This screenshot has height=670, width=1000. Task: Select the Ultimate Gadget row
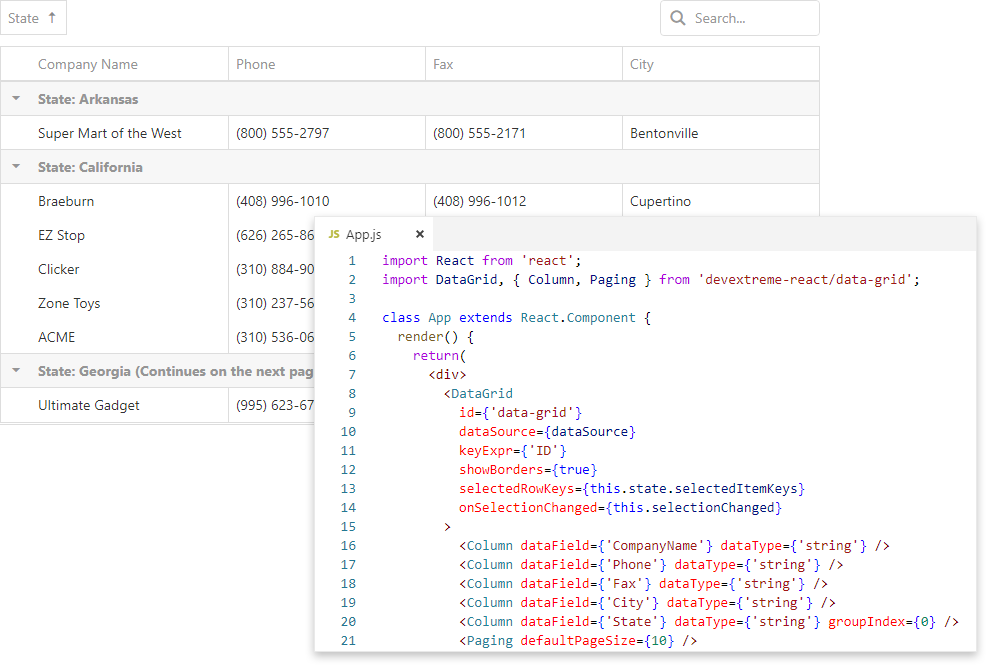tap(89, 405)
